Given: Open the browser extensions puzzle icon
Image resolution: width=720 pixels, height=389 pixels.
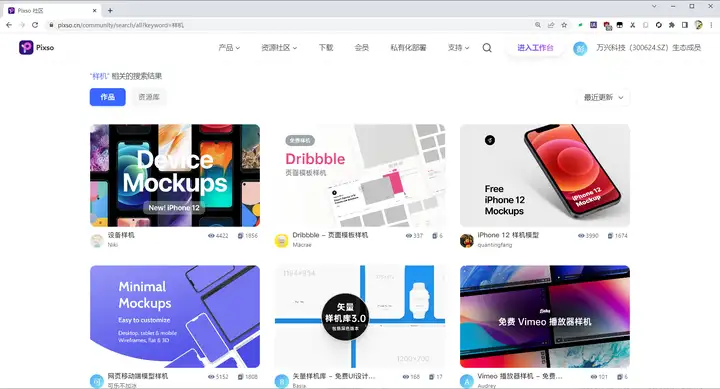Looking at the screenshot, I should [671, 25].
